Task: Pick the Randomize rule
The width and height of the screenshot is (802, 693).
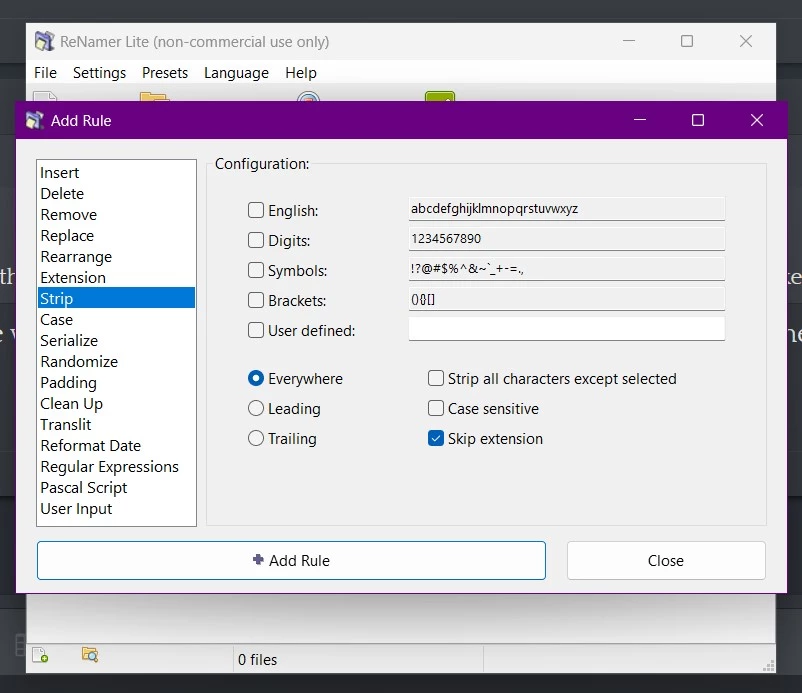Action: [117, 362]
